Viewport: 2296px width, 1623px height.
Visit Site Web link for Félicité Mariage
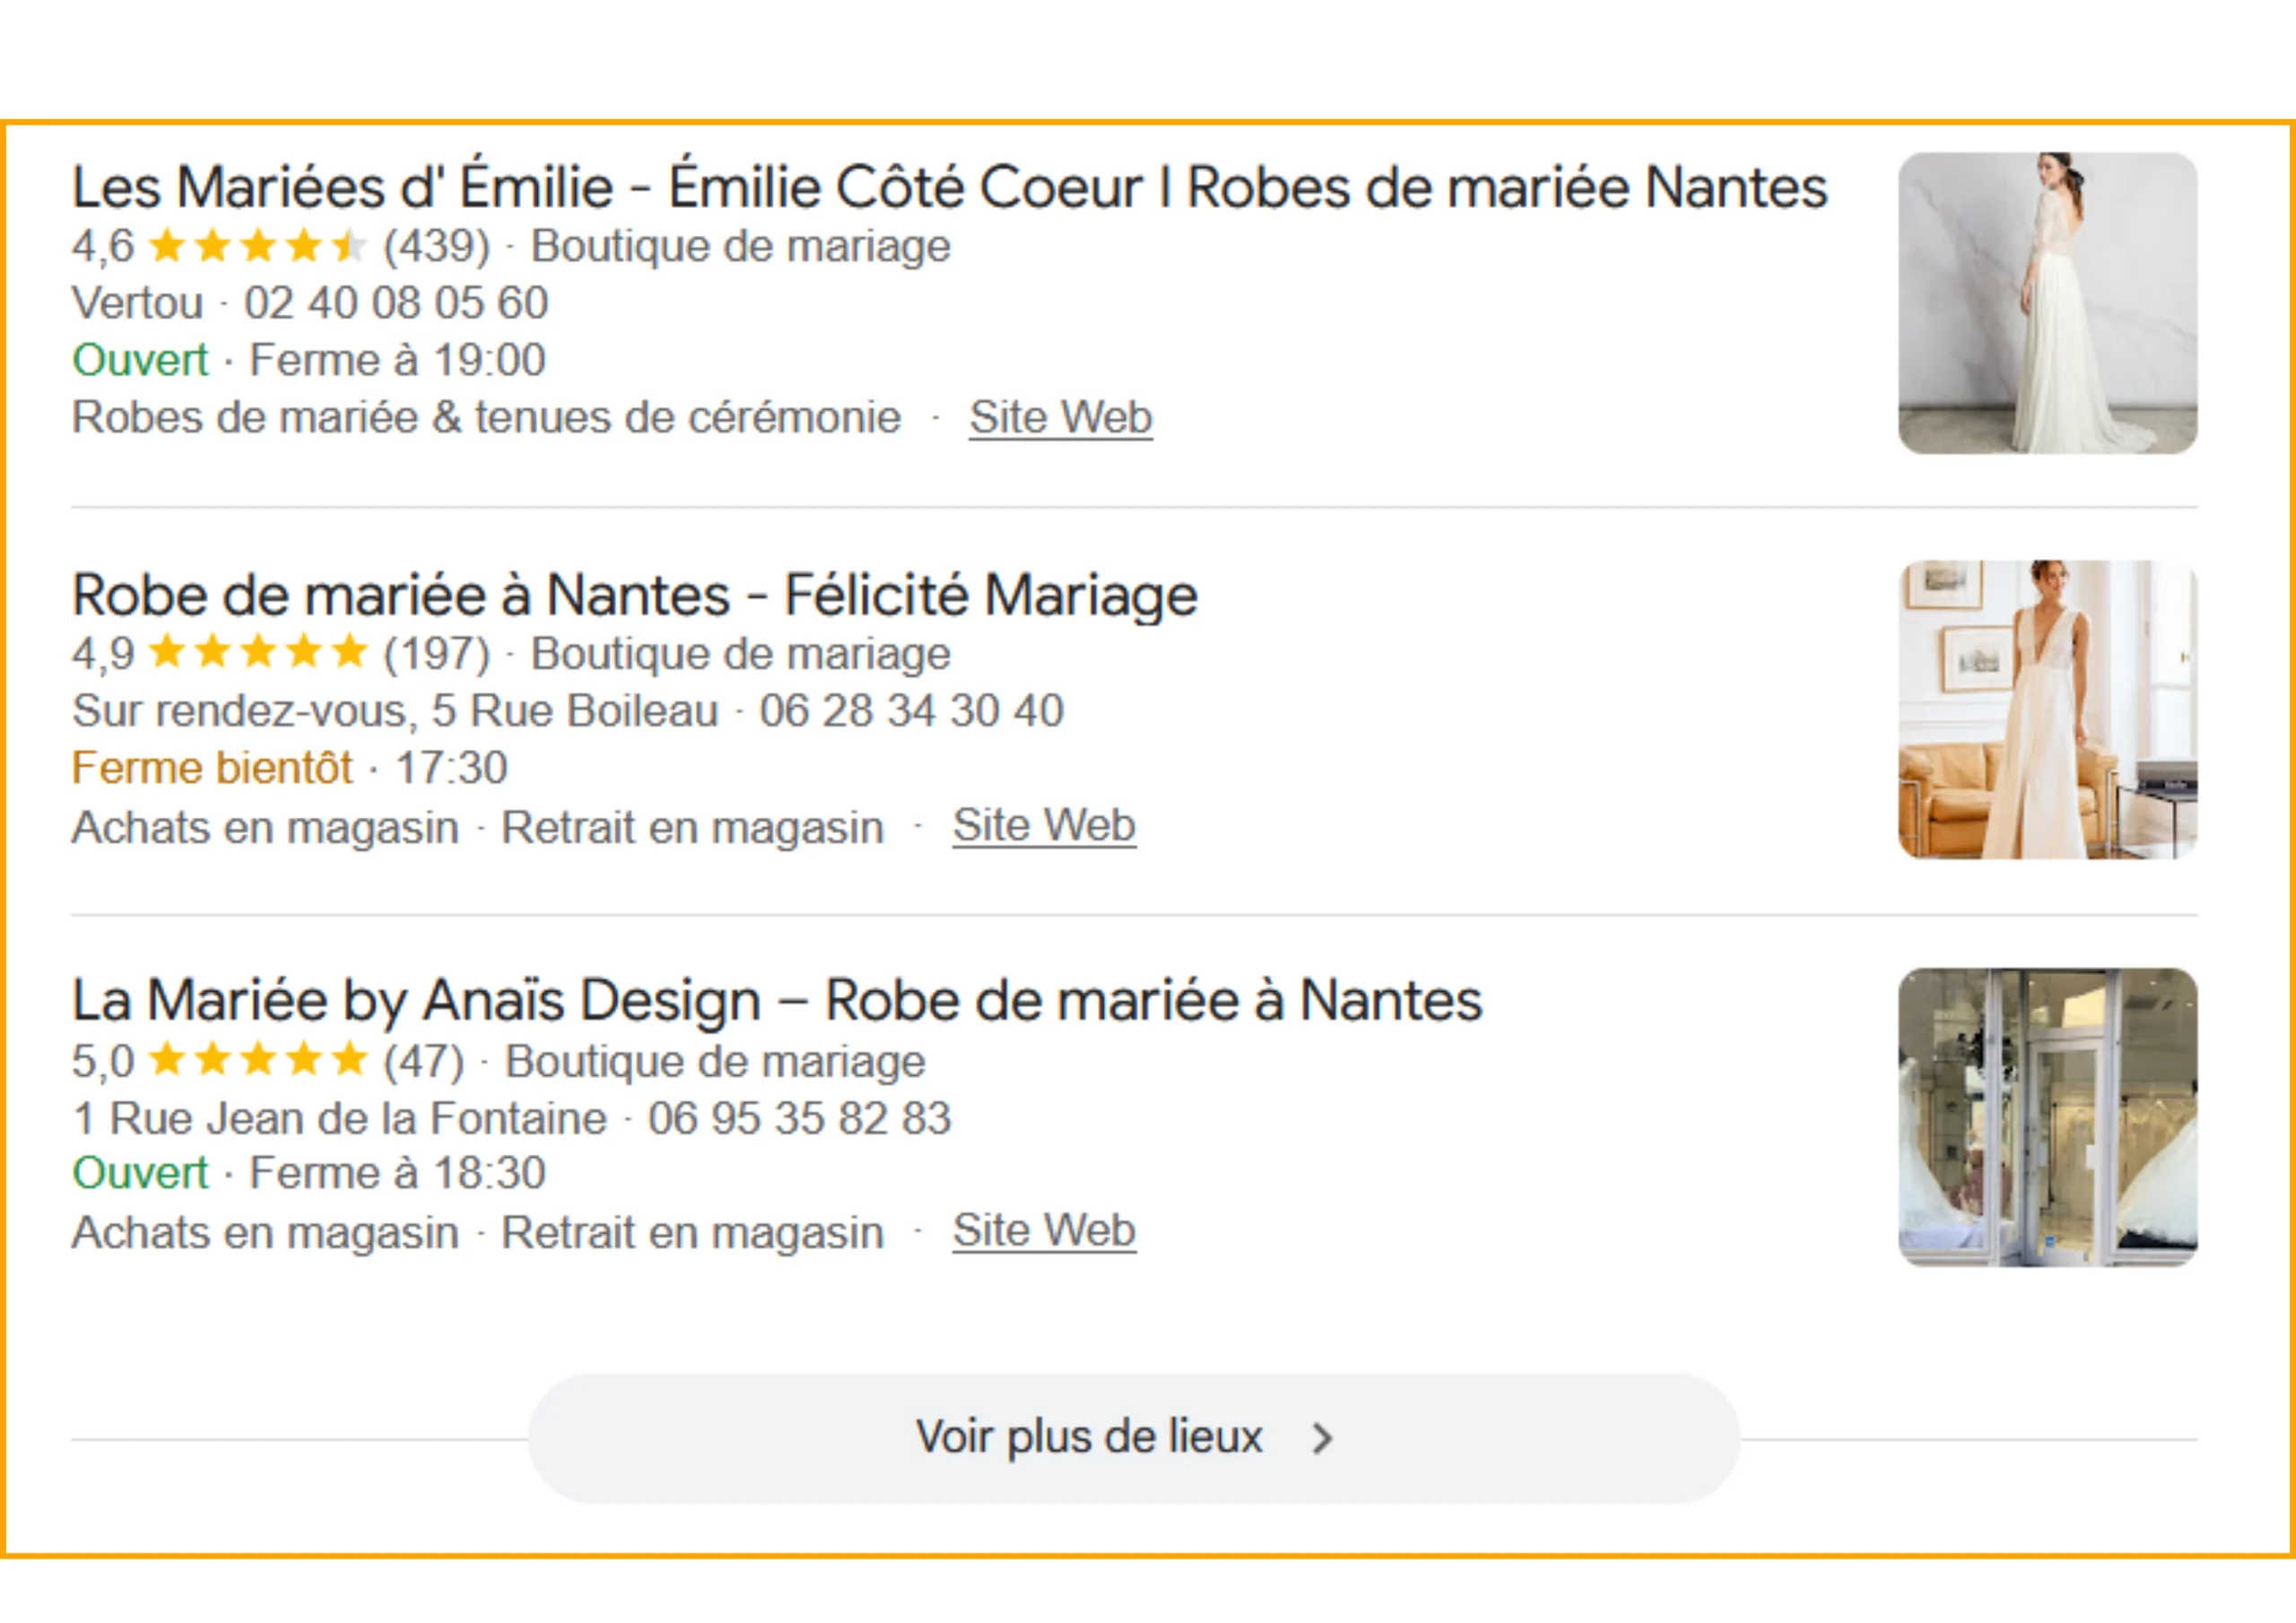pos(1043,826)
